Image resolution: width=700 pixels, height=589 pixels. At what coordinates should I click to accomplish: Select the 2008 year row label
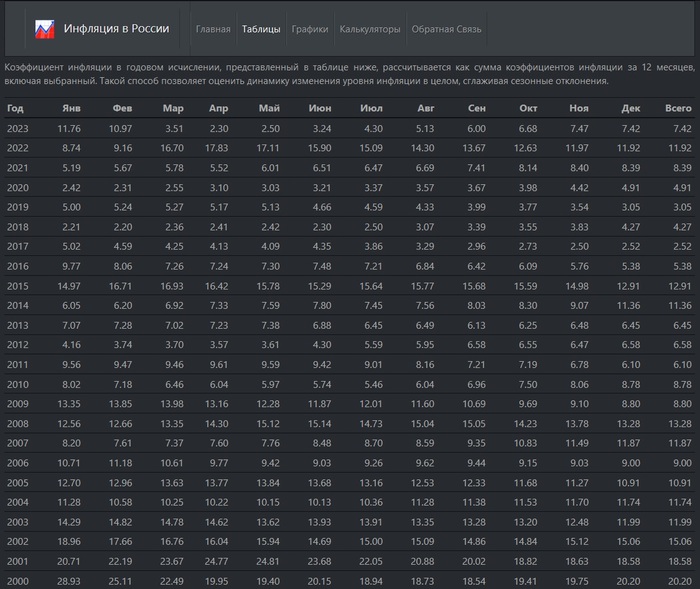[18, 422]
